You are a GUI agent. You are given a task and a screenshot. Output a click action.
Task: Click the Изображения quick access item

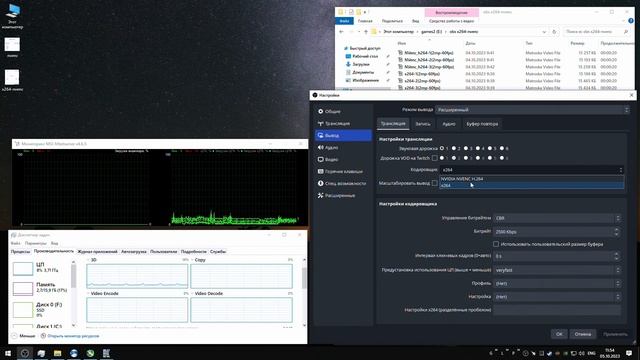365,80
